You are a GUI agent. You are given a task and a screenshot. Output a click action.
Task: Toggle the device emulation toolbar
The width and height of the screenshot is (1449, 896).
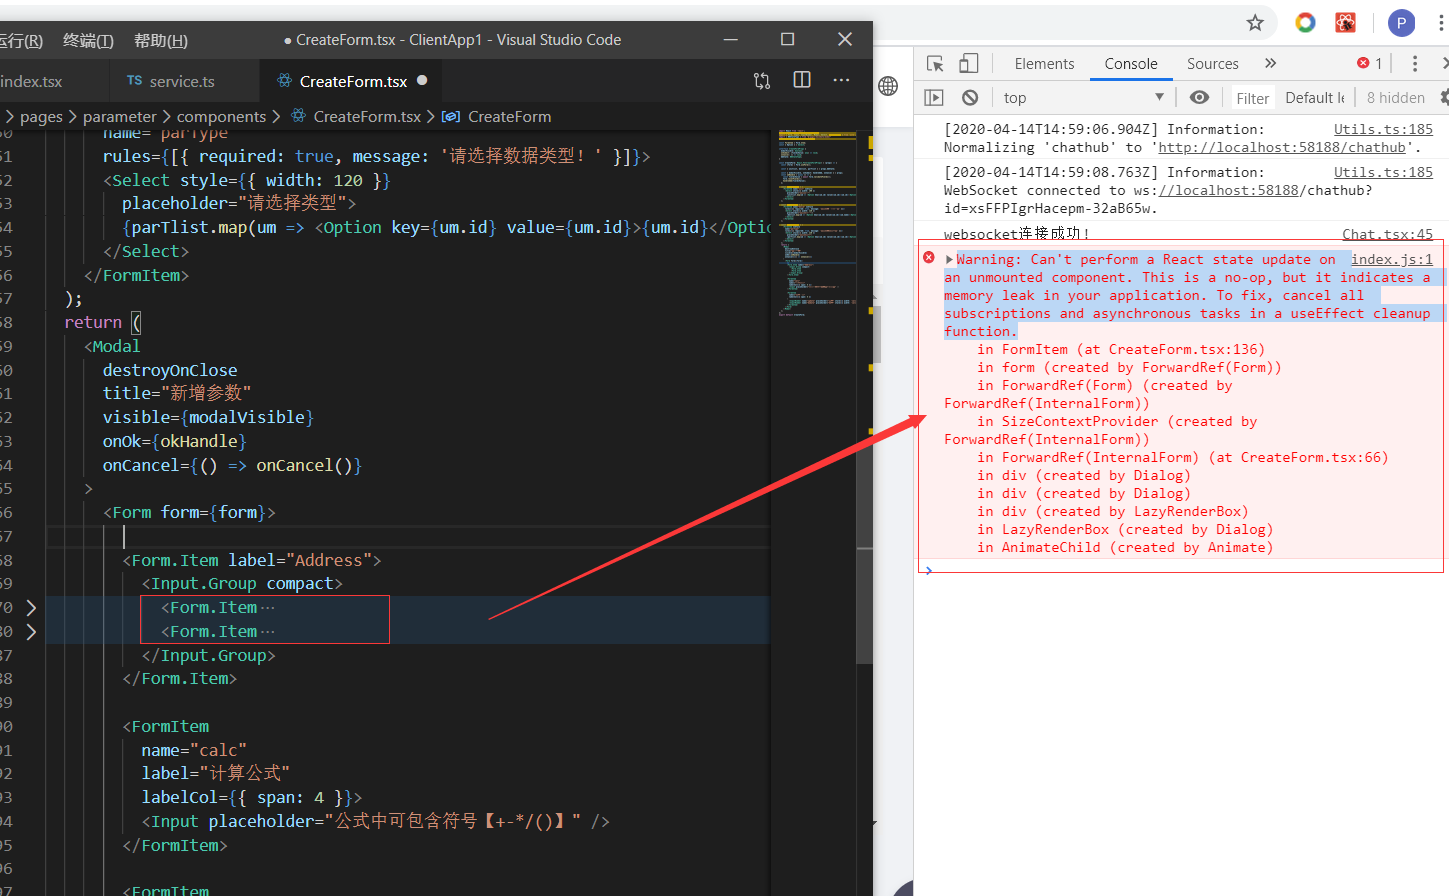click(x=968, y=62)
